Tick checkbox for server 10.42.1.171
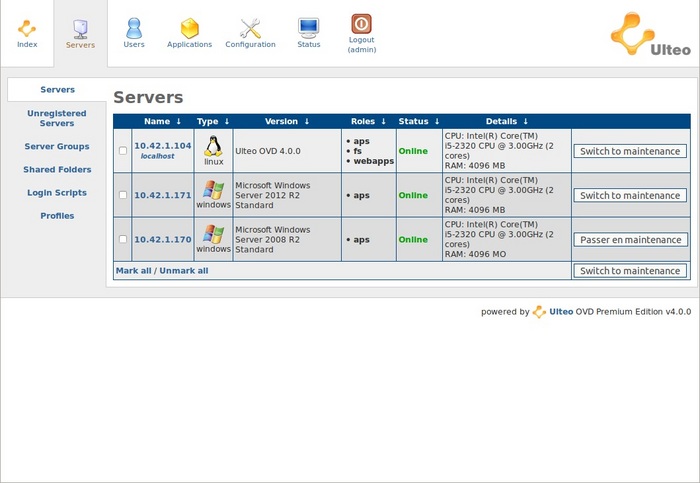Screen dimensions: 700x483 click(123, 195)
